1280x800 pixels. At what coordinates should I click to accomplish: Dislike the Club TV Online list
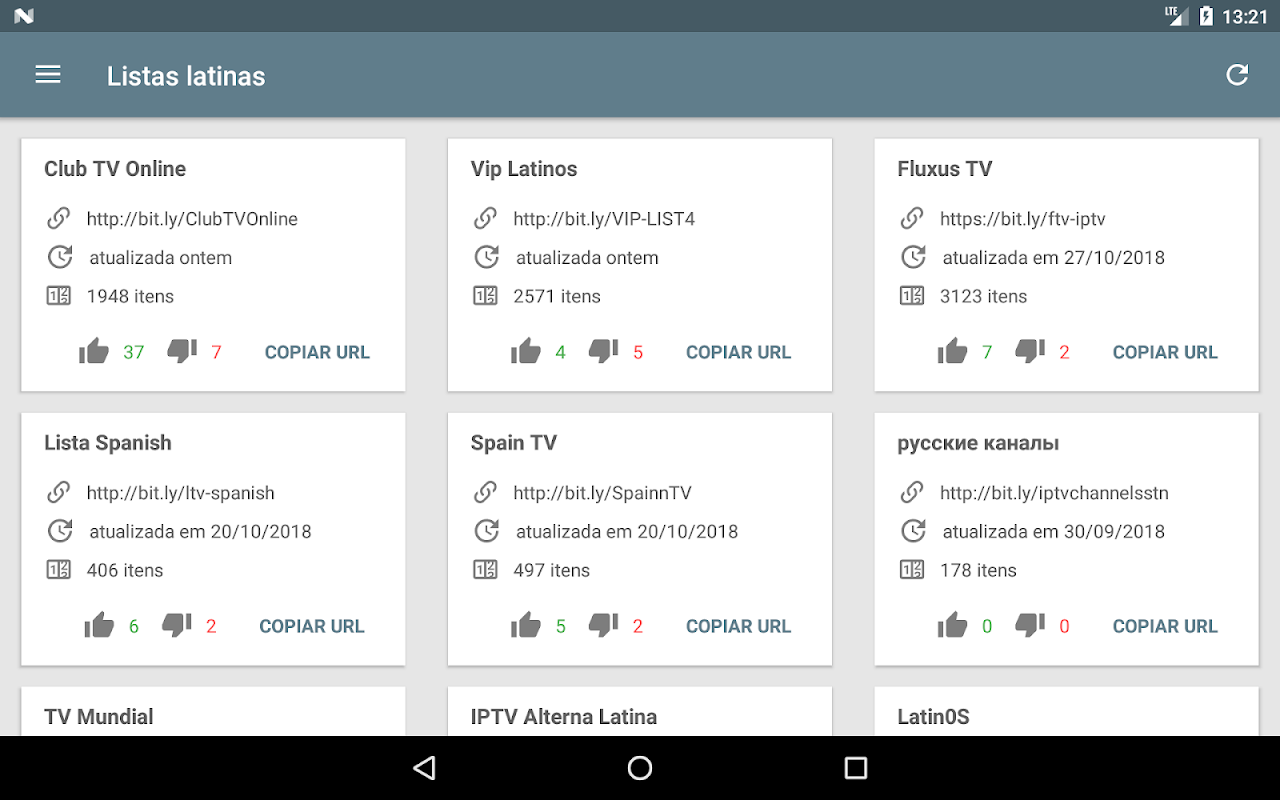[x=182, y=351]
